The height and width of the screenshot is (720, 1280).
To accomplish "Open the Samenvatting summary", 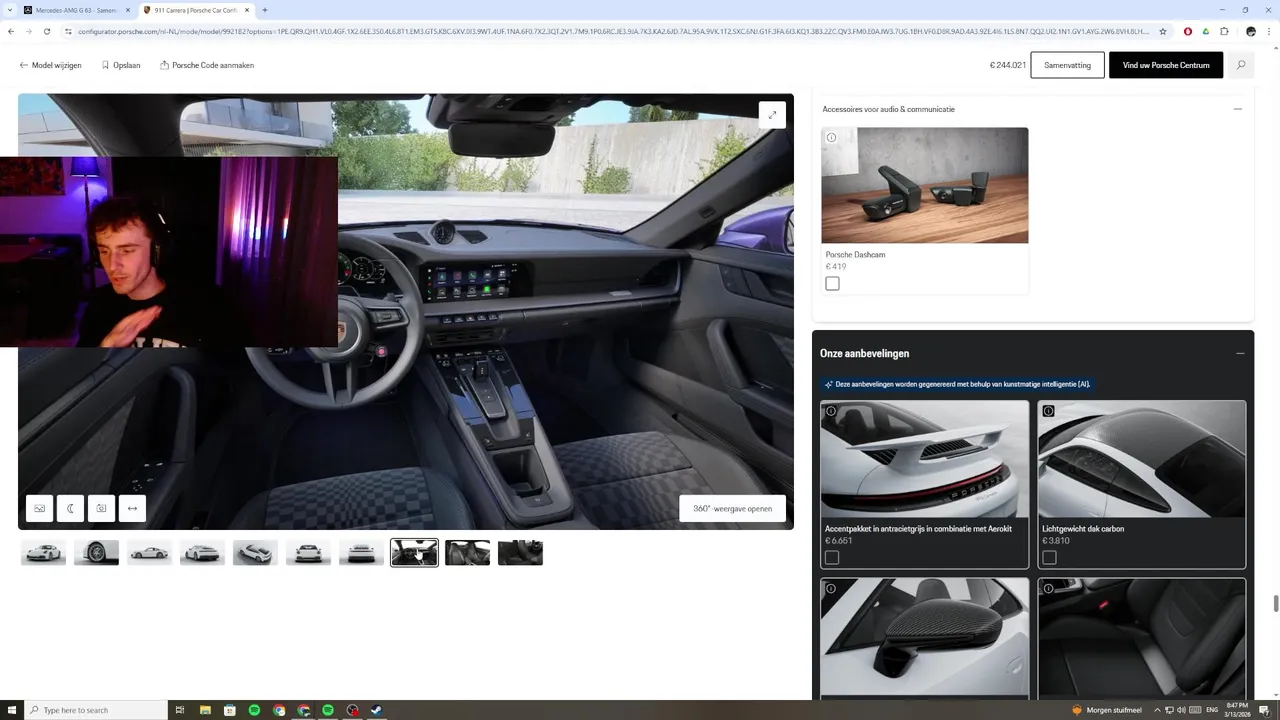I will coord(1067,65).
